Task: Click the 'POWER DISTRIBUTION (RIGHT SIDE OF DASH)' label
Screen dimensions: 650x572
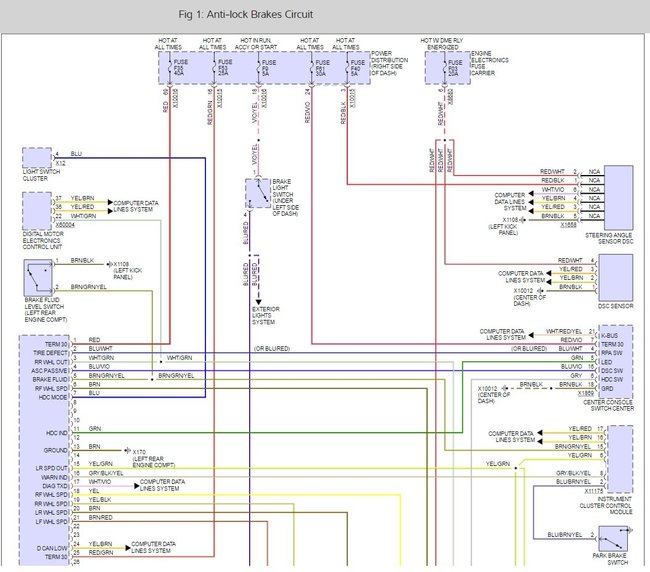Action: click(389, 63)
